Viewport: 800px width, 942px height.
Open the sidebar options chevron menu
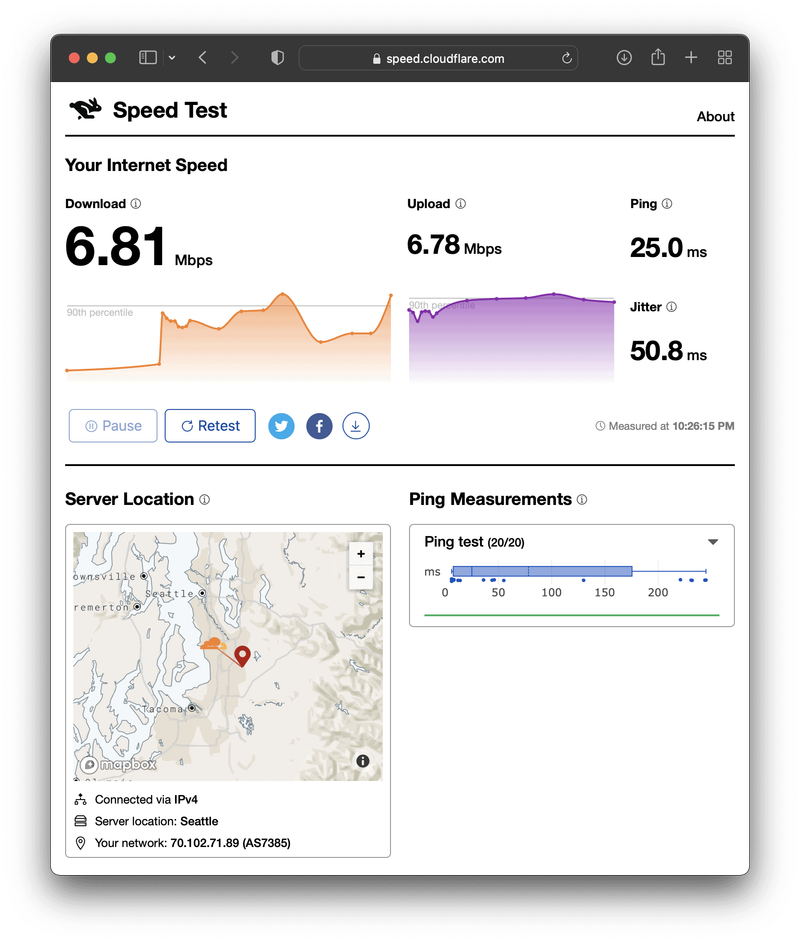(172, 58)
